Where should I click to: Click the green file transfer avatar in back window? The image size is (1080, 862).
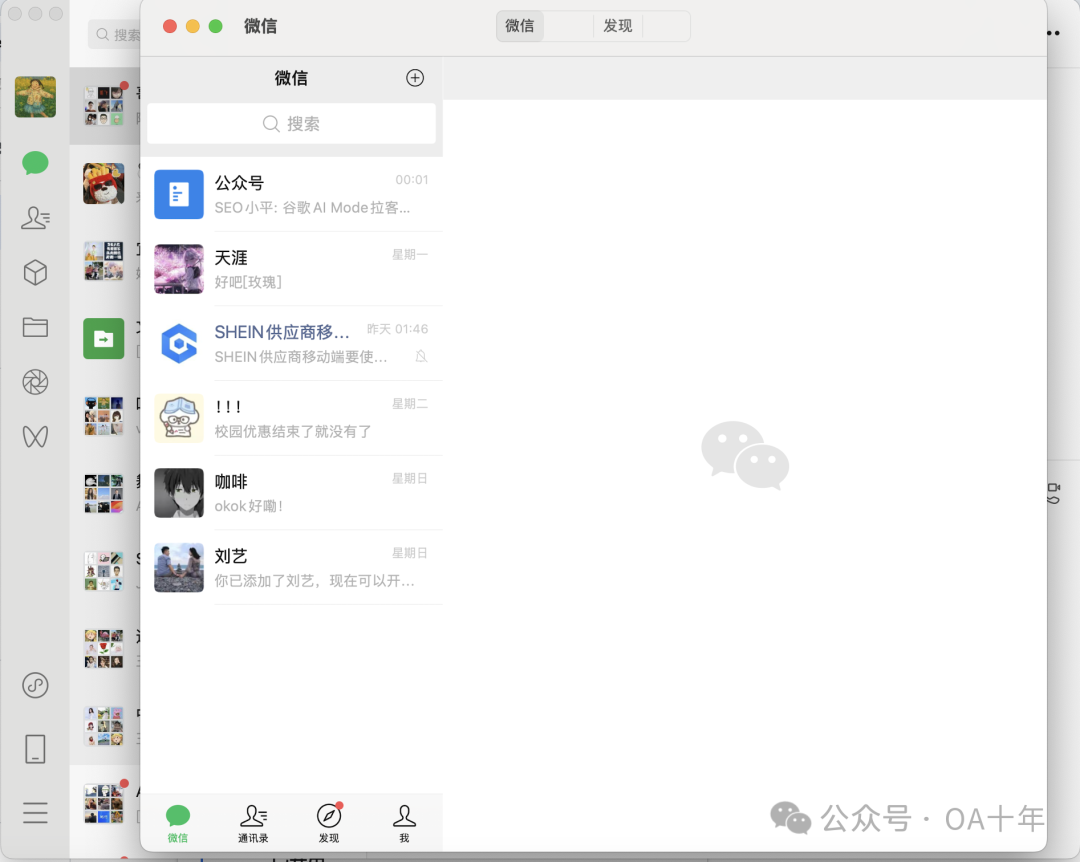coord(104,338)
